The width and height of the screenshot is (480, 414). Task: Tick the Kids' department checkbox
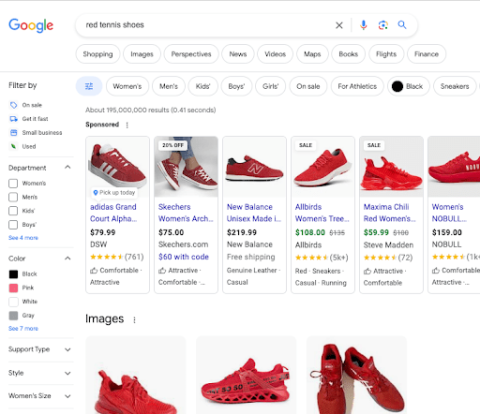pos(13,211)
